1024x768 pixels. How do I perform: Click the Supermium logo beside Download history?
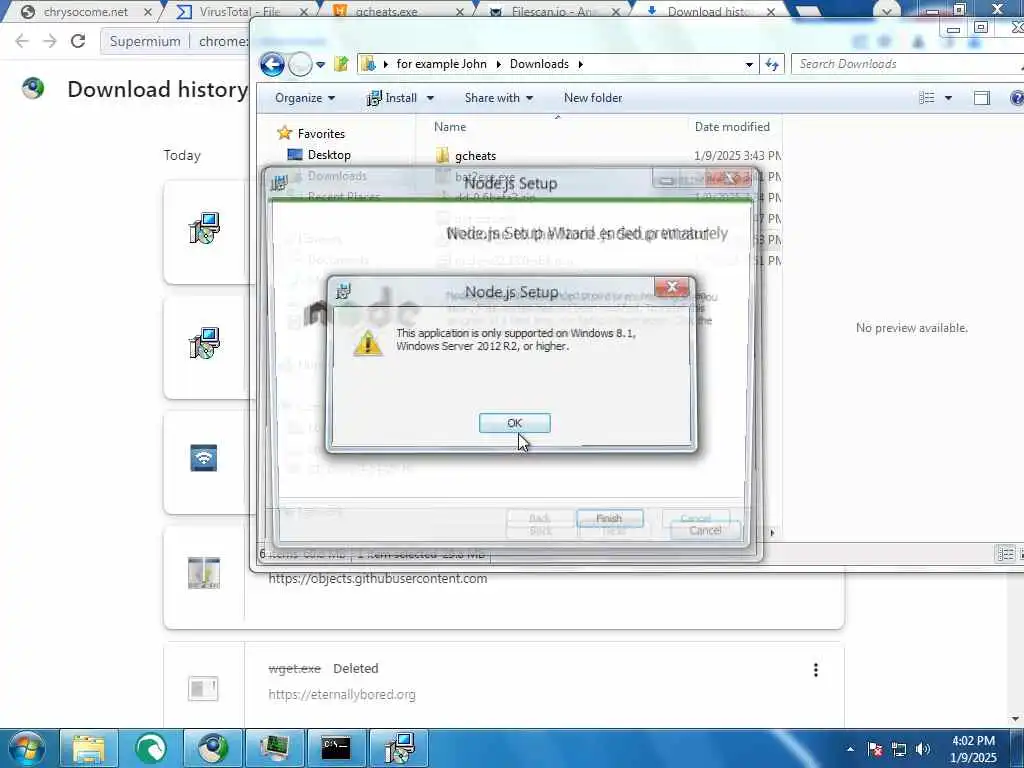coord(33,88)
